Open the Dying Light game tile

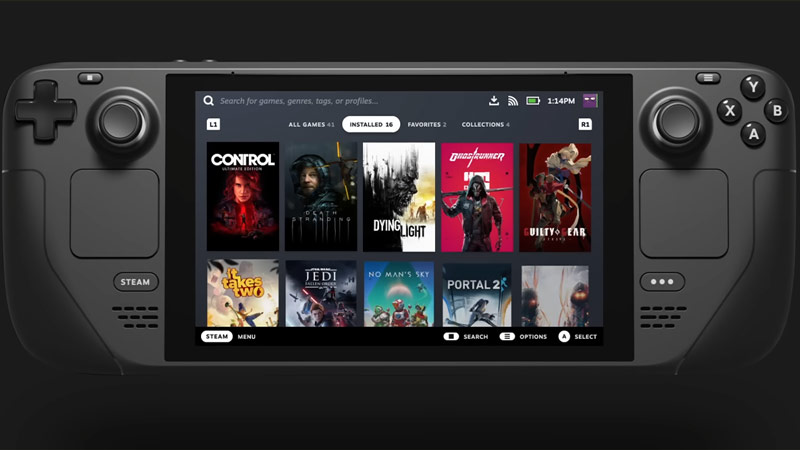[x=399, y=197]
